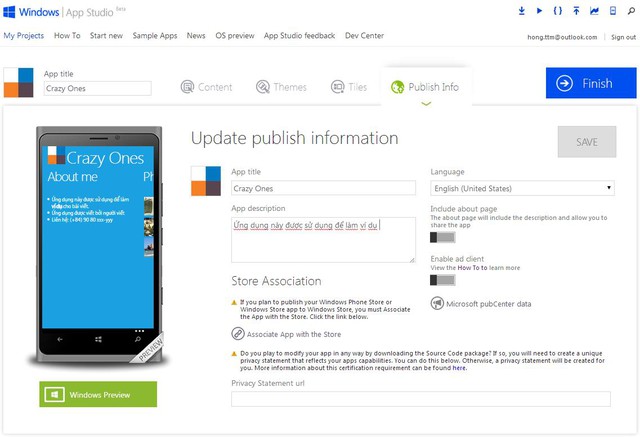Click the download arrow icon in top toolbar
640x437 pixels.
(521, 11)
